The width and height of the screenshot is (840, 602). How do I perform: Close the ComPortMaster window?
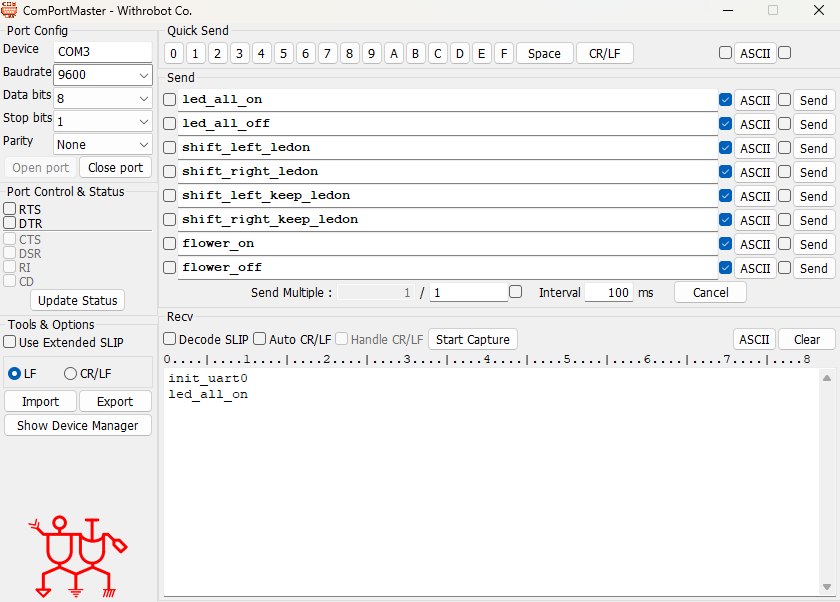(x=819, y=10)
